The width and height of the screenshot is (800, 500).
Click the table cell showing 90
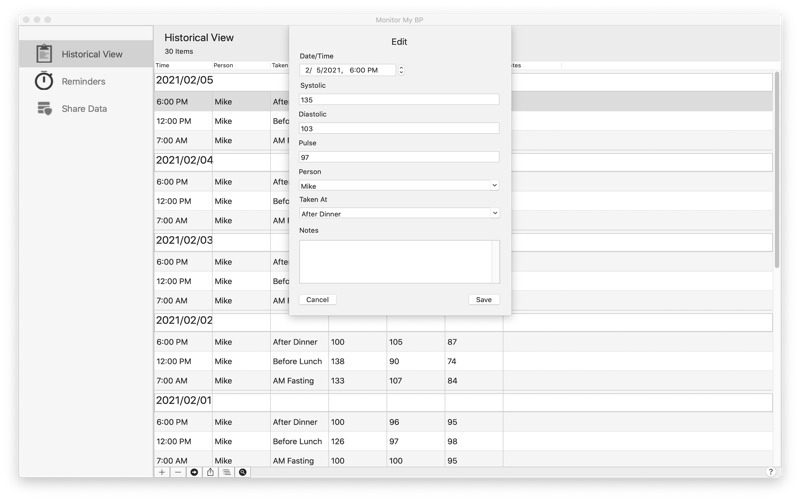click(x=394, y=361)
